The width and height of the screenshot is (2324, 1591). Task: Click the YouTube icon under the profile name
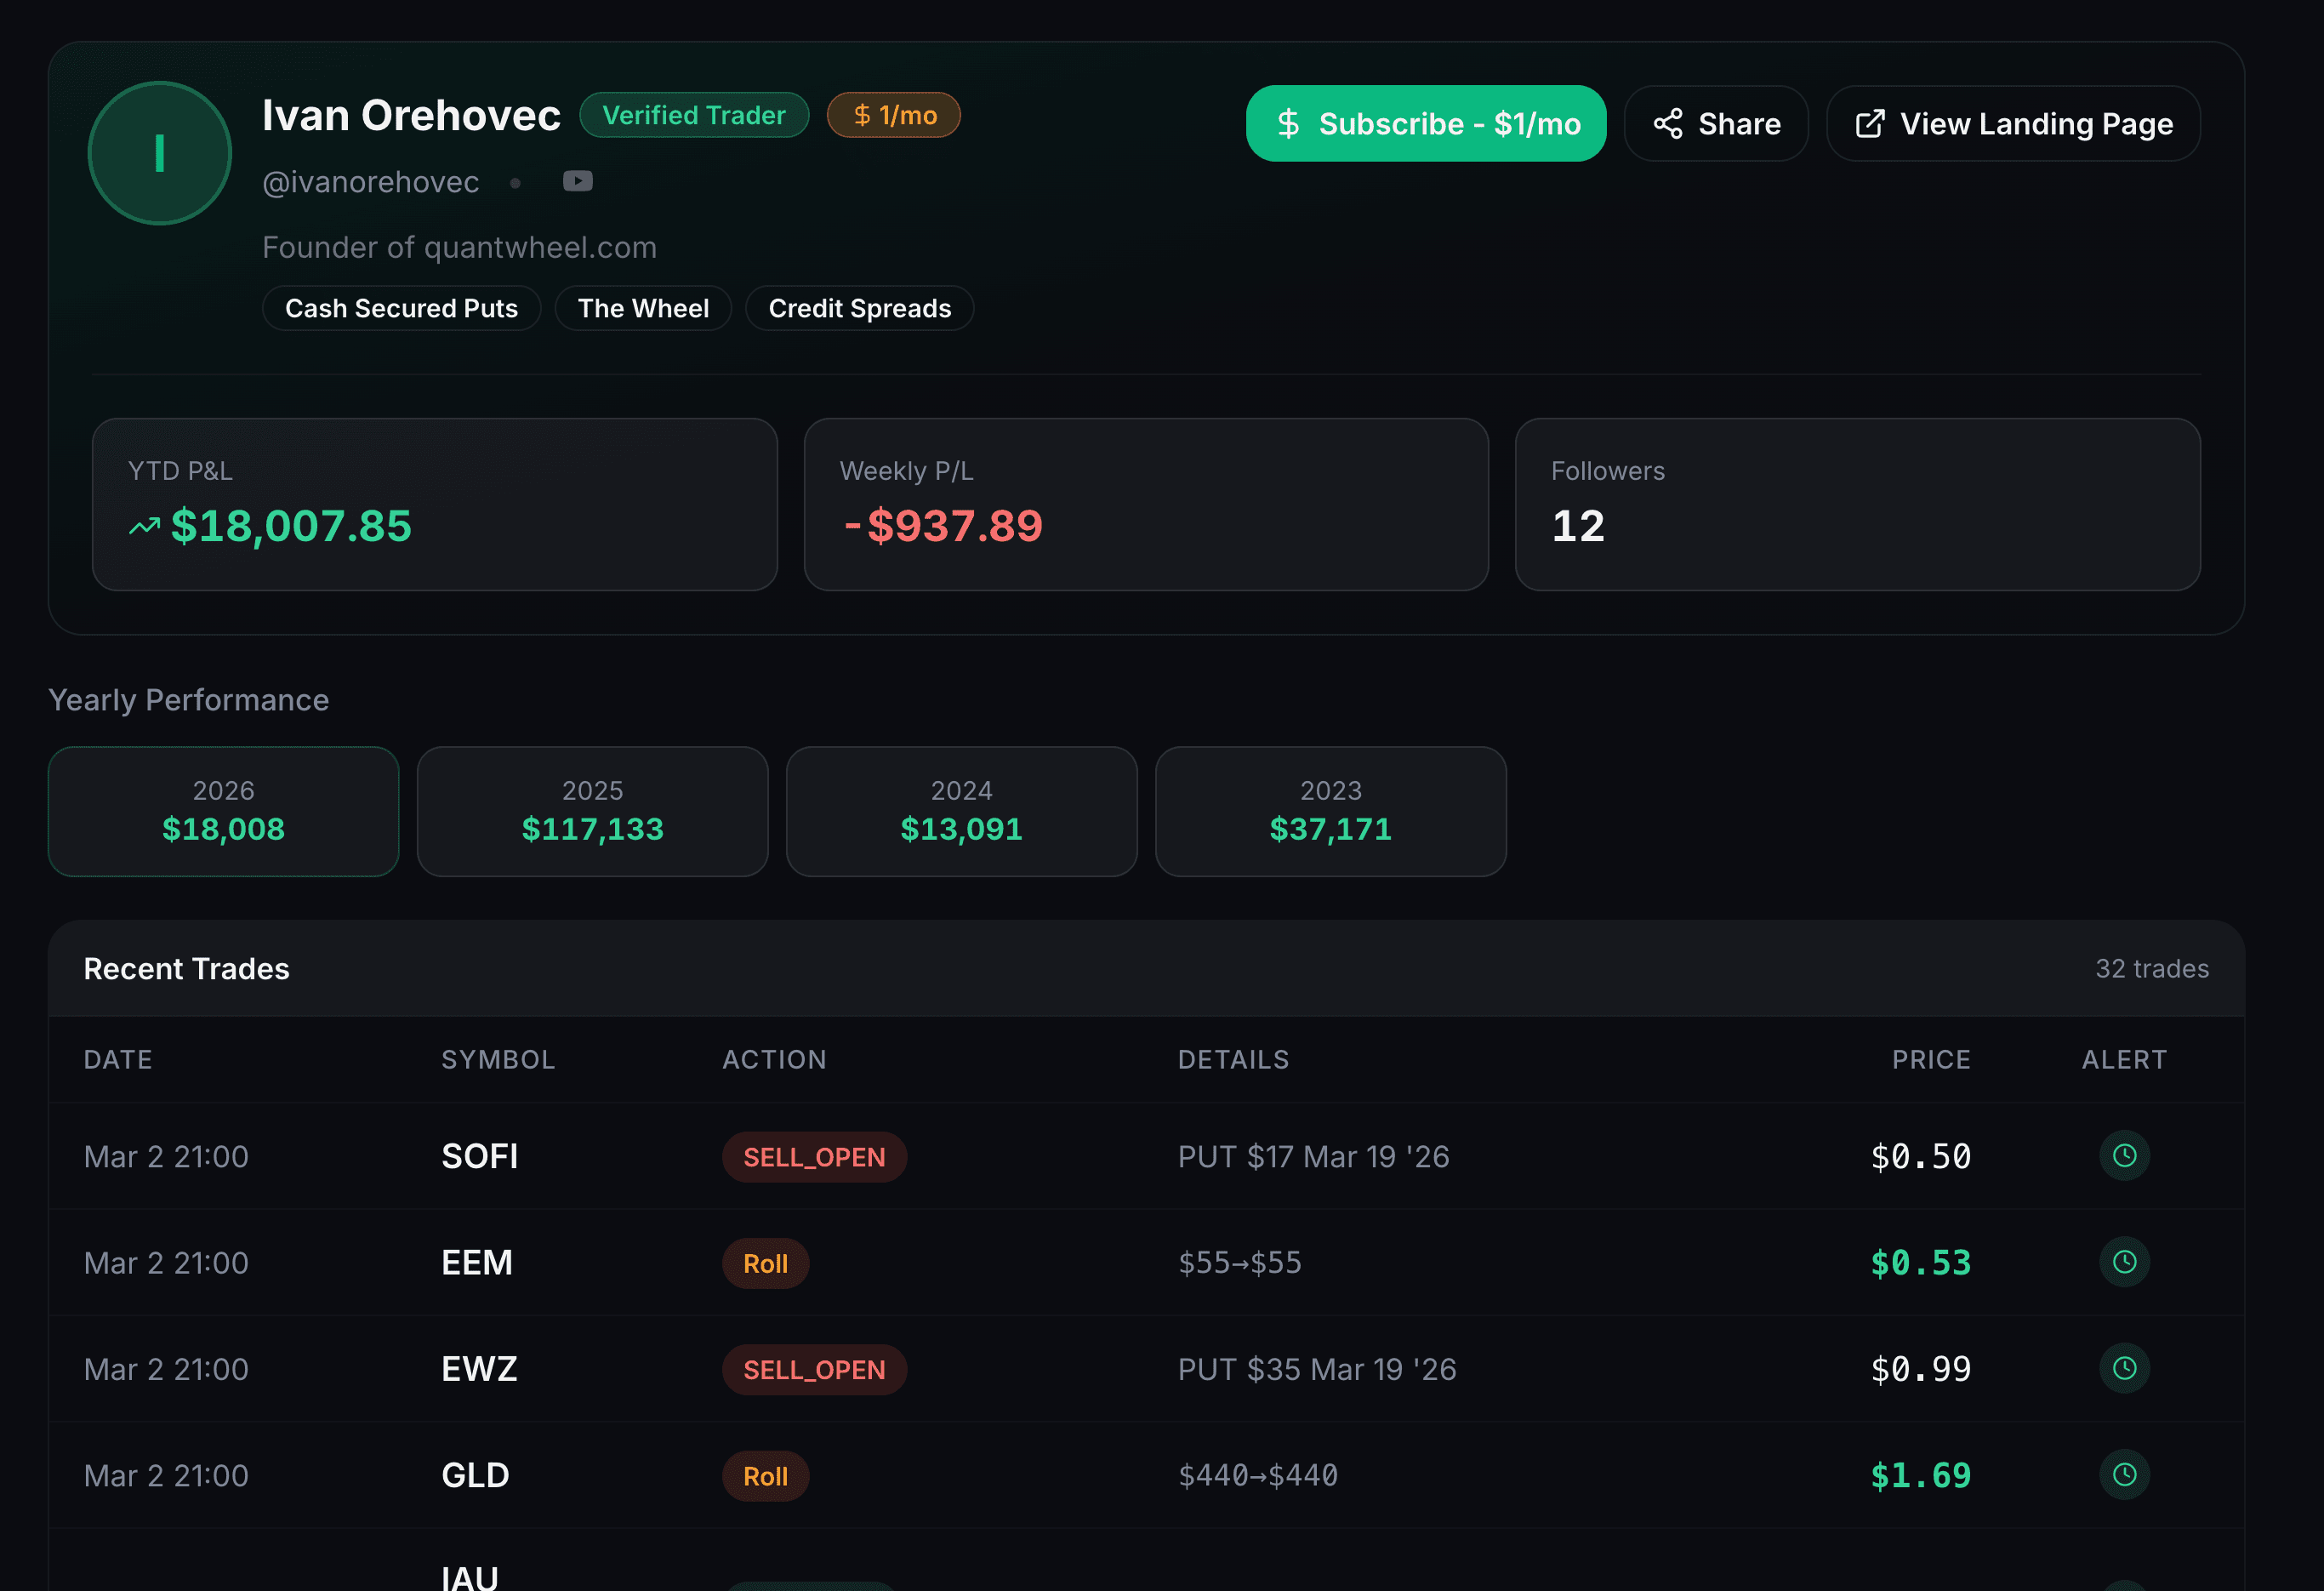(577, 181)
